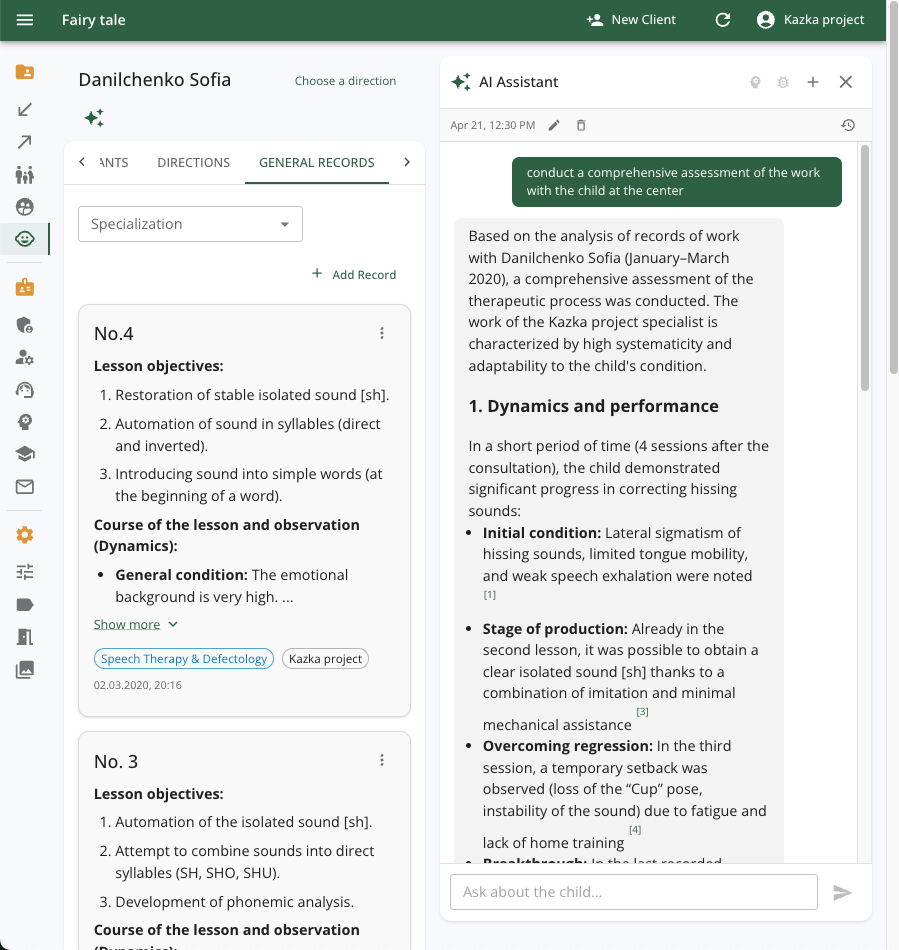
Task: Start a new chat with the plus icon
Action: [812, 82]
